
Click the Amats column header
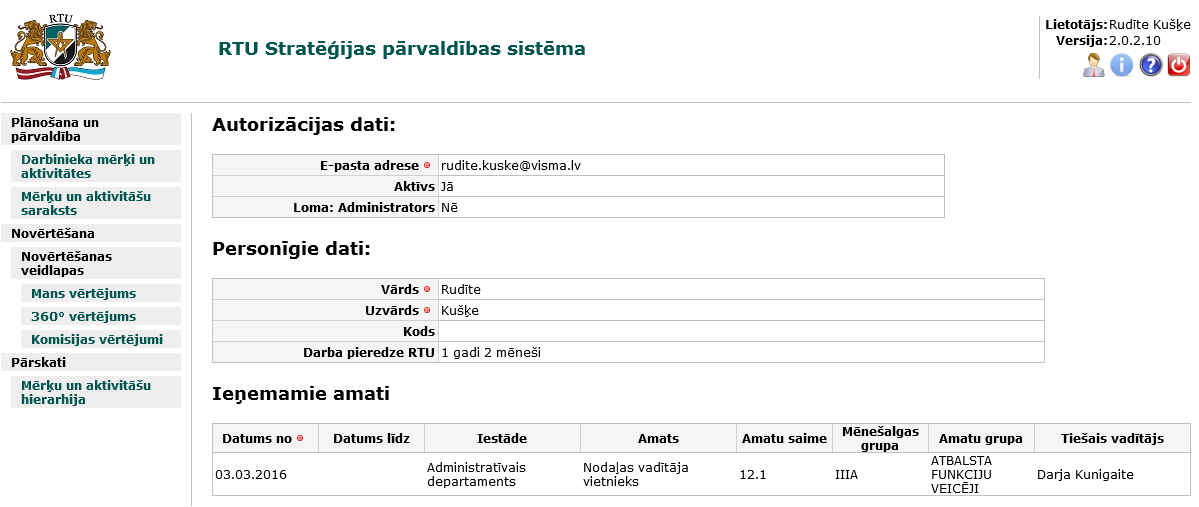pyautogui.click(x=658, y=438)
